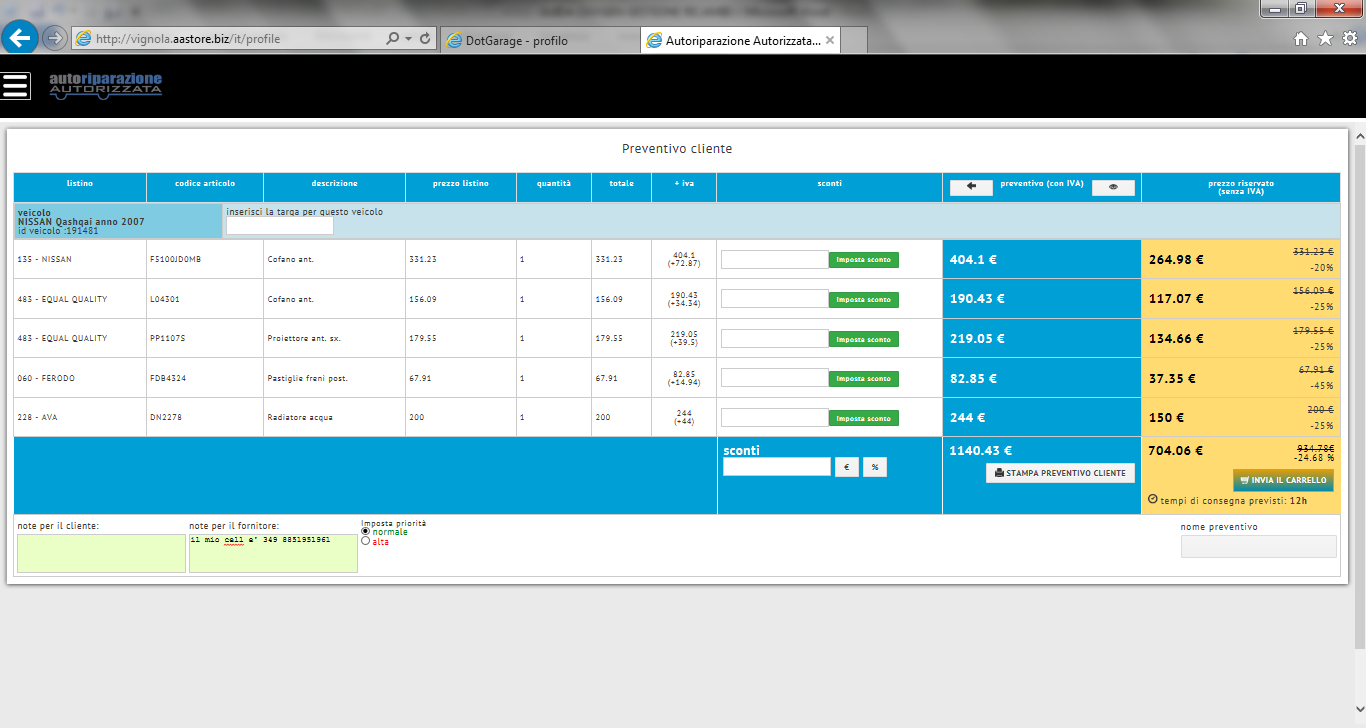Click the address bar search magnifier

393,39
